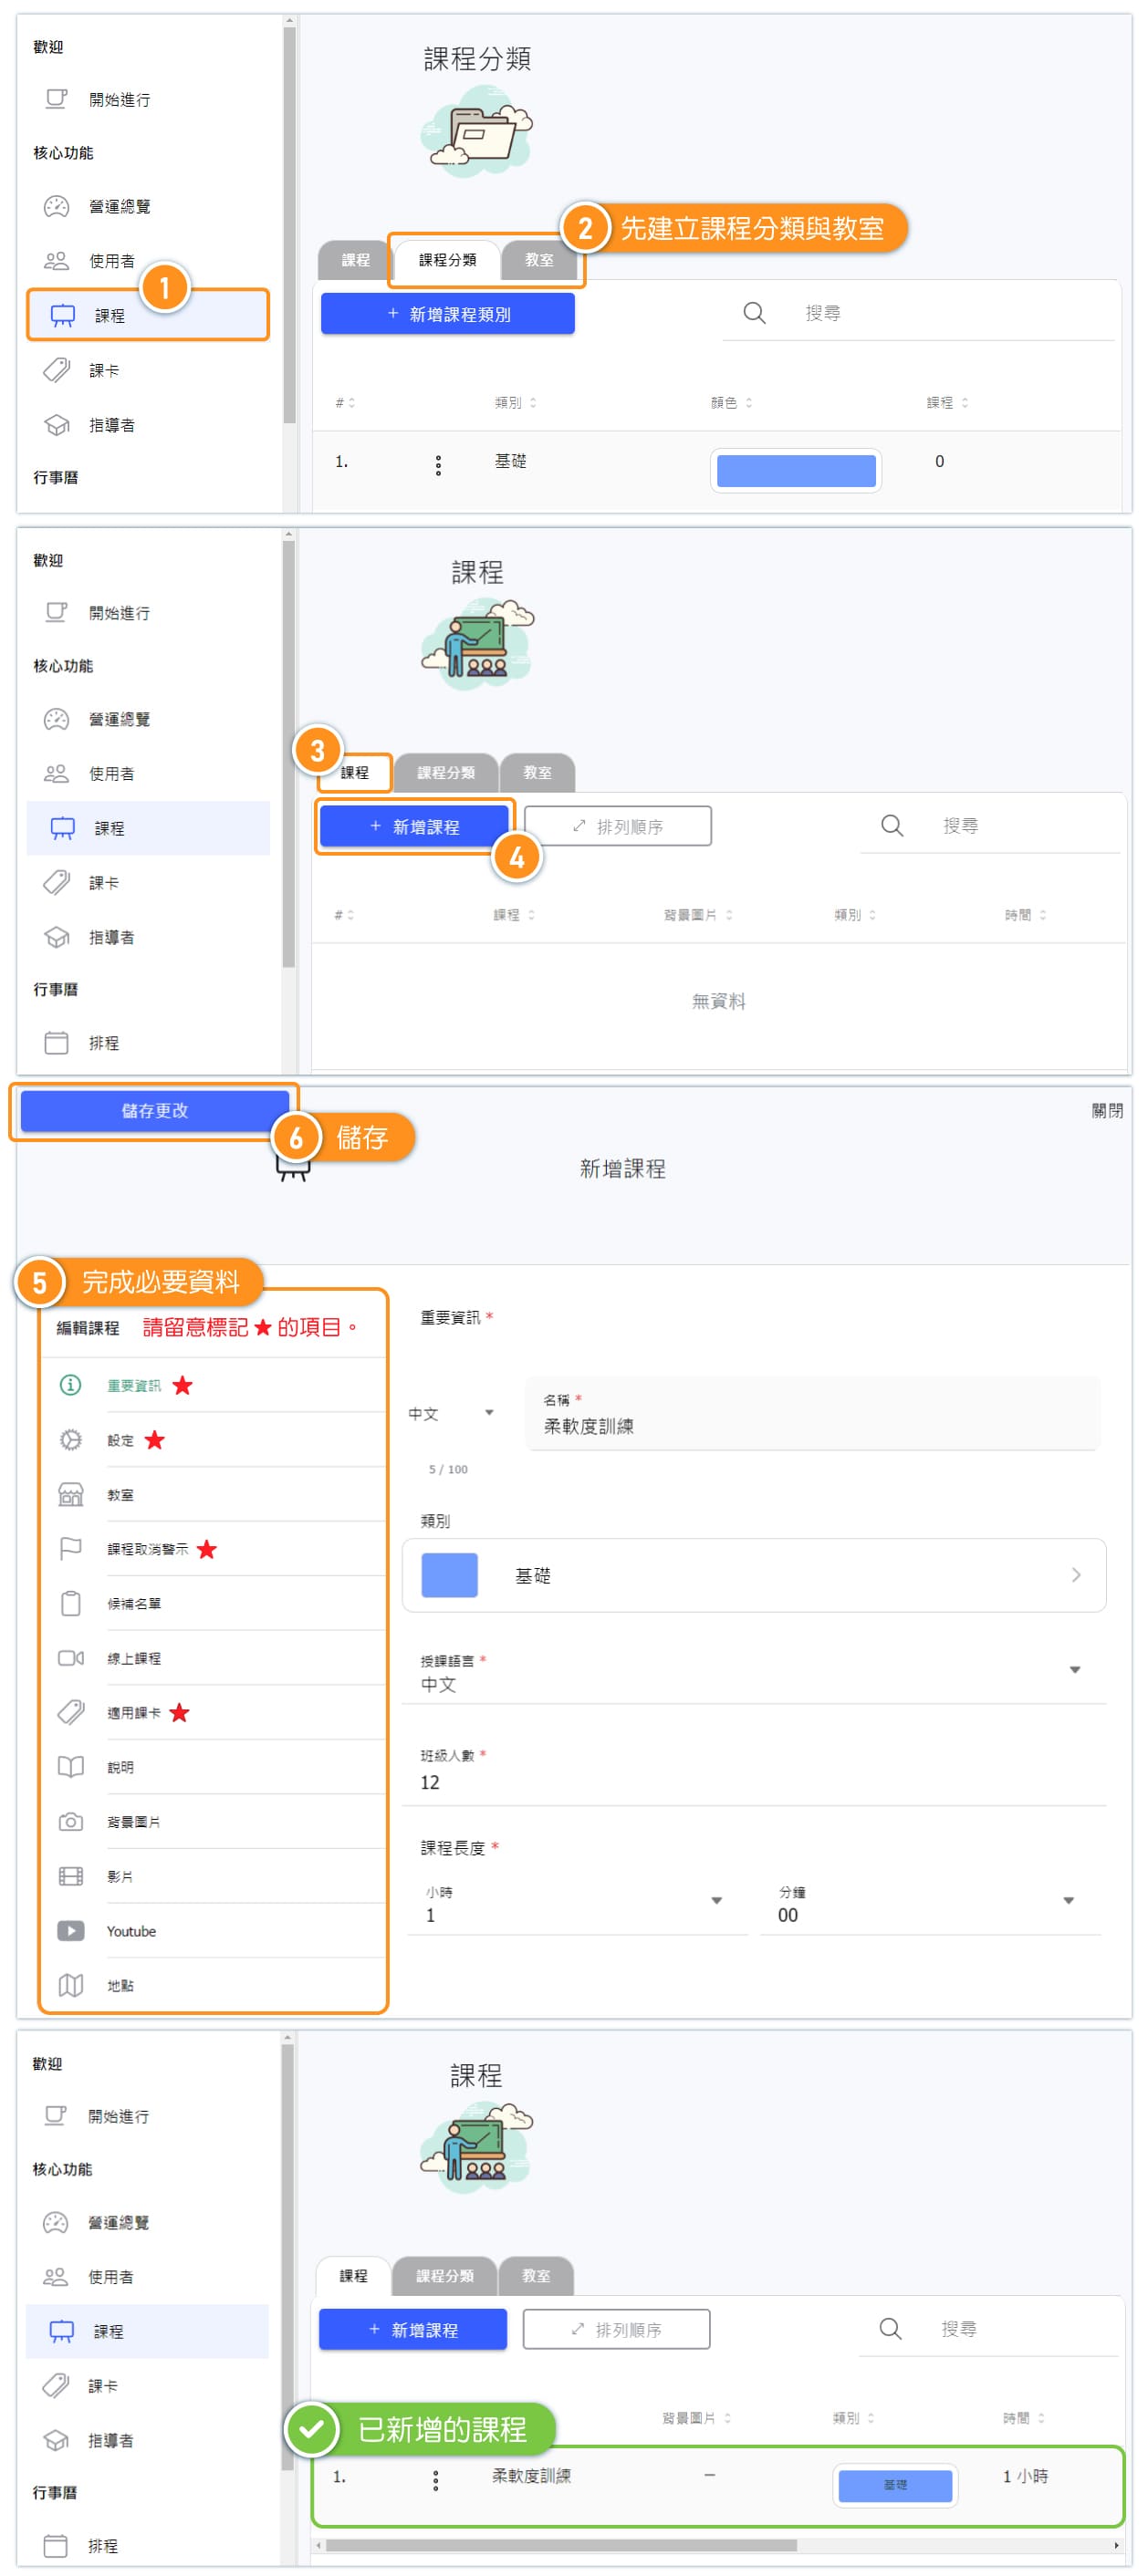Click the video camera icon for 線上課程
1148x2576 pixels.
click(x=70, y=1658)
